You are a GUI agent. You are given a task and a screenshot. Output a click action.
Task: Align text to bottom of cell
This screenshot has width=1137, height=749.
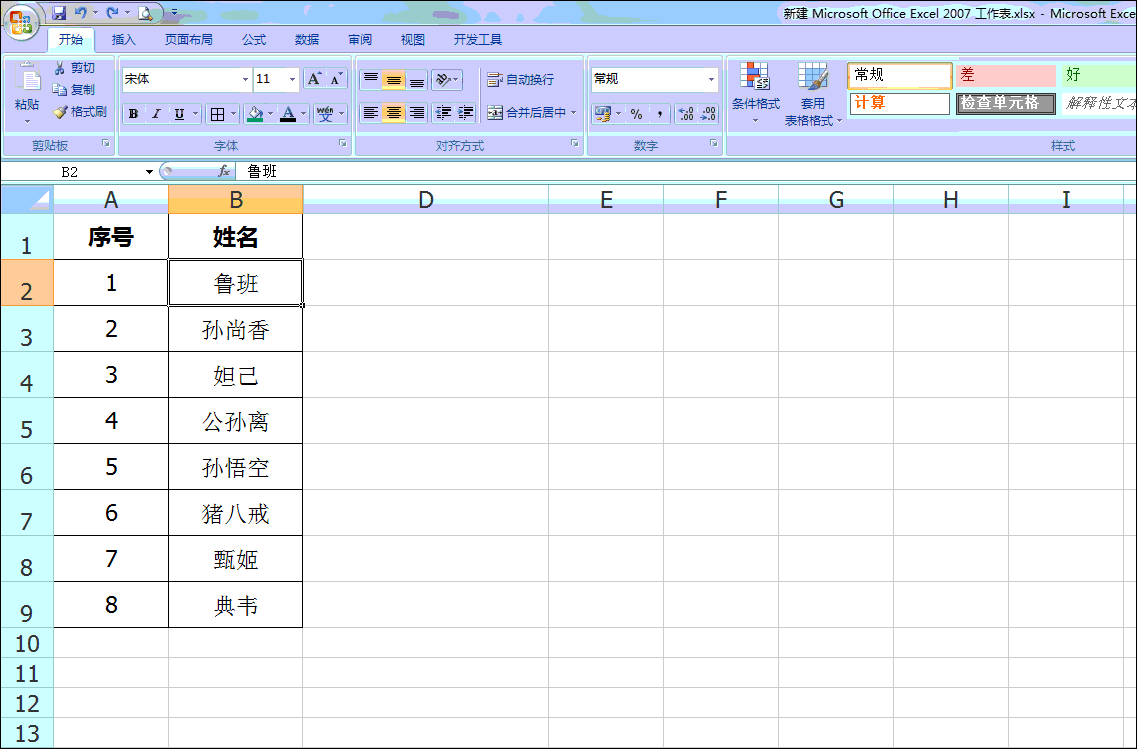coord(416,79)
